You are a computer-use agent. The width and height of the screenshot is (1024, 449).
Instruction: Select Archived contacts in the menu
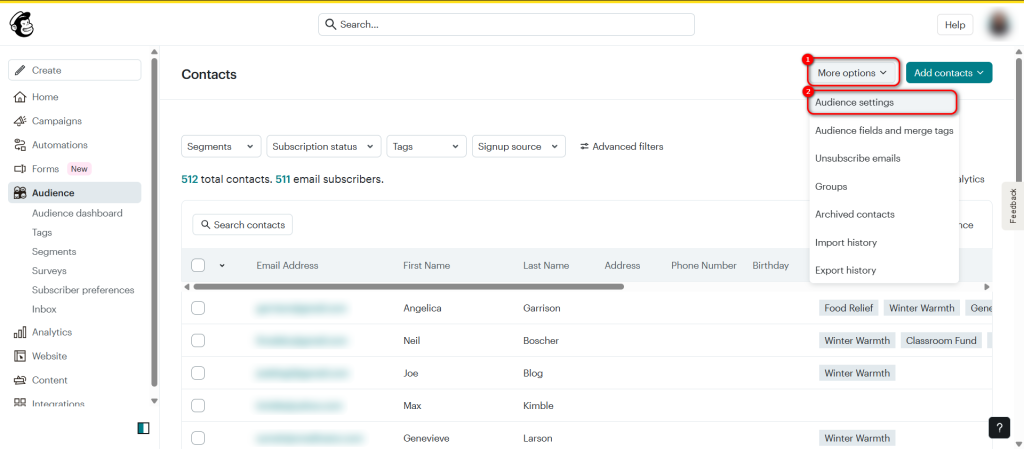pyautogui.click(x=854, y=214)
